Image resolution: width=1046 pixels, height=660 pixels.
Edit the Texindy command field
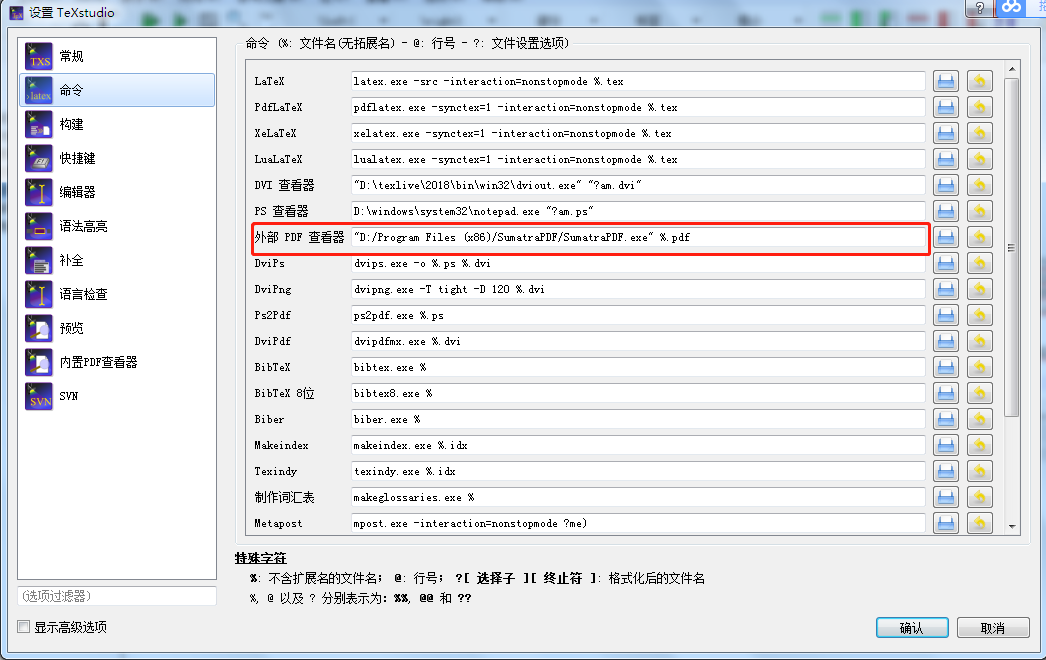click(x=638, y=472)
